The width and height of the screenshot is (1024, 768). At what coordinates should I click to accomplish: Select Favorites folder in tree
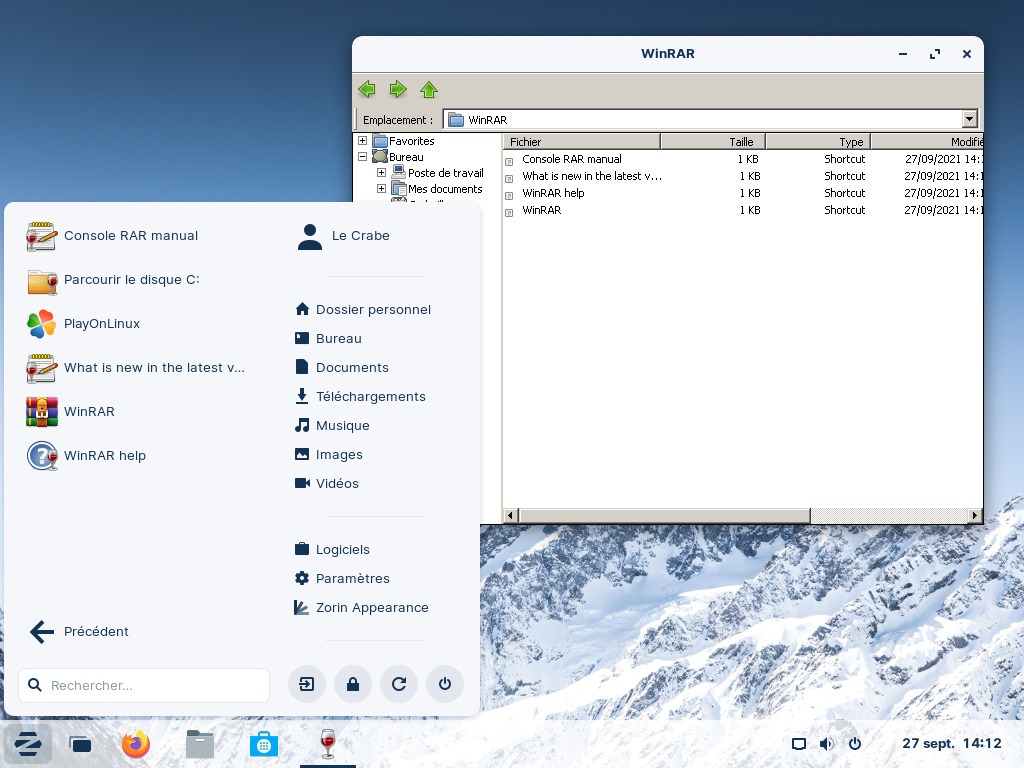[x=411, y=141]
